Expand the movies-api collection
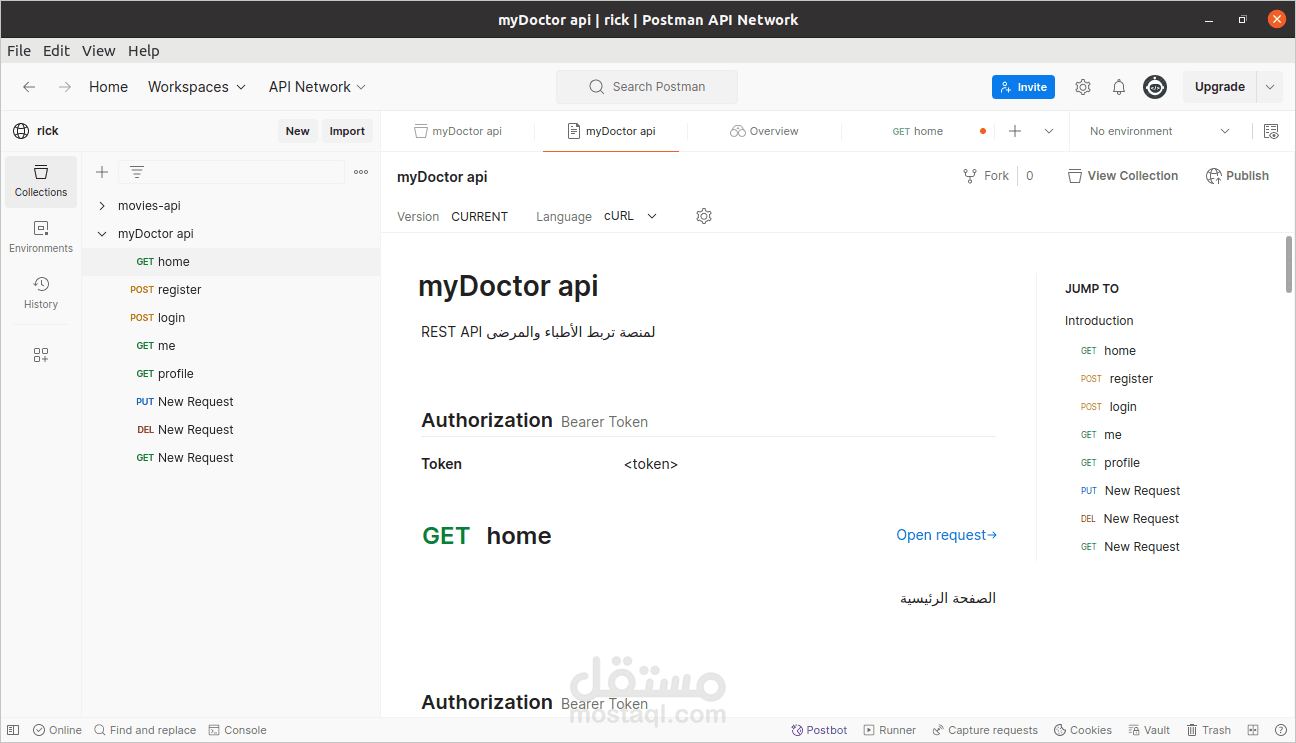The image size is (1296, 743). (100, 205)
